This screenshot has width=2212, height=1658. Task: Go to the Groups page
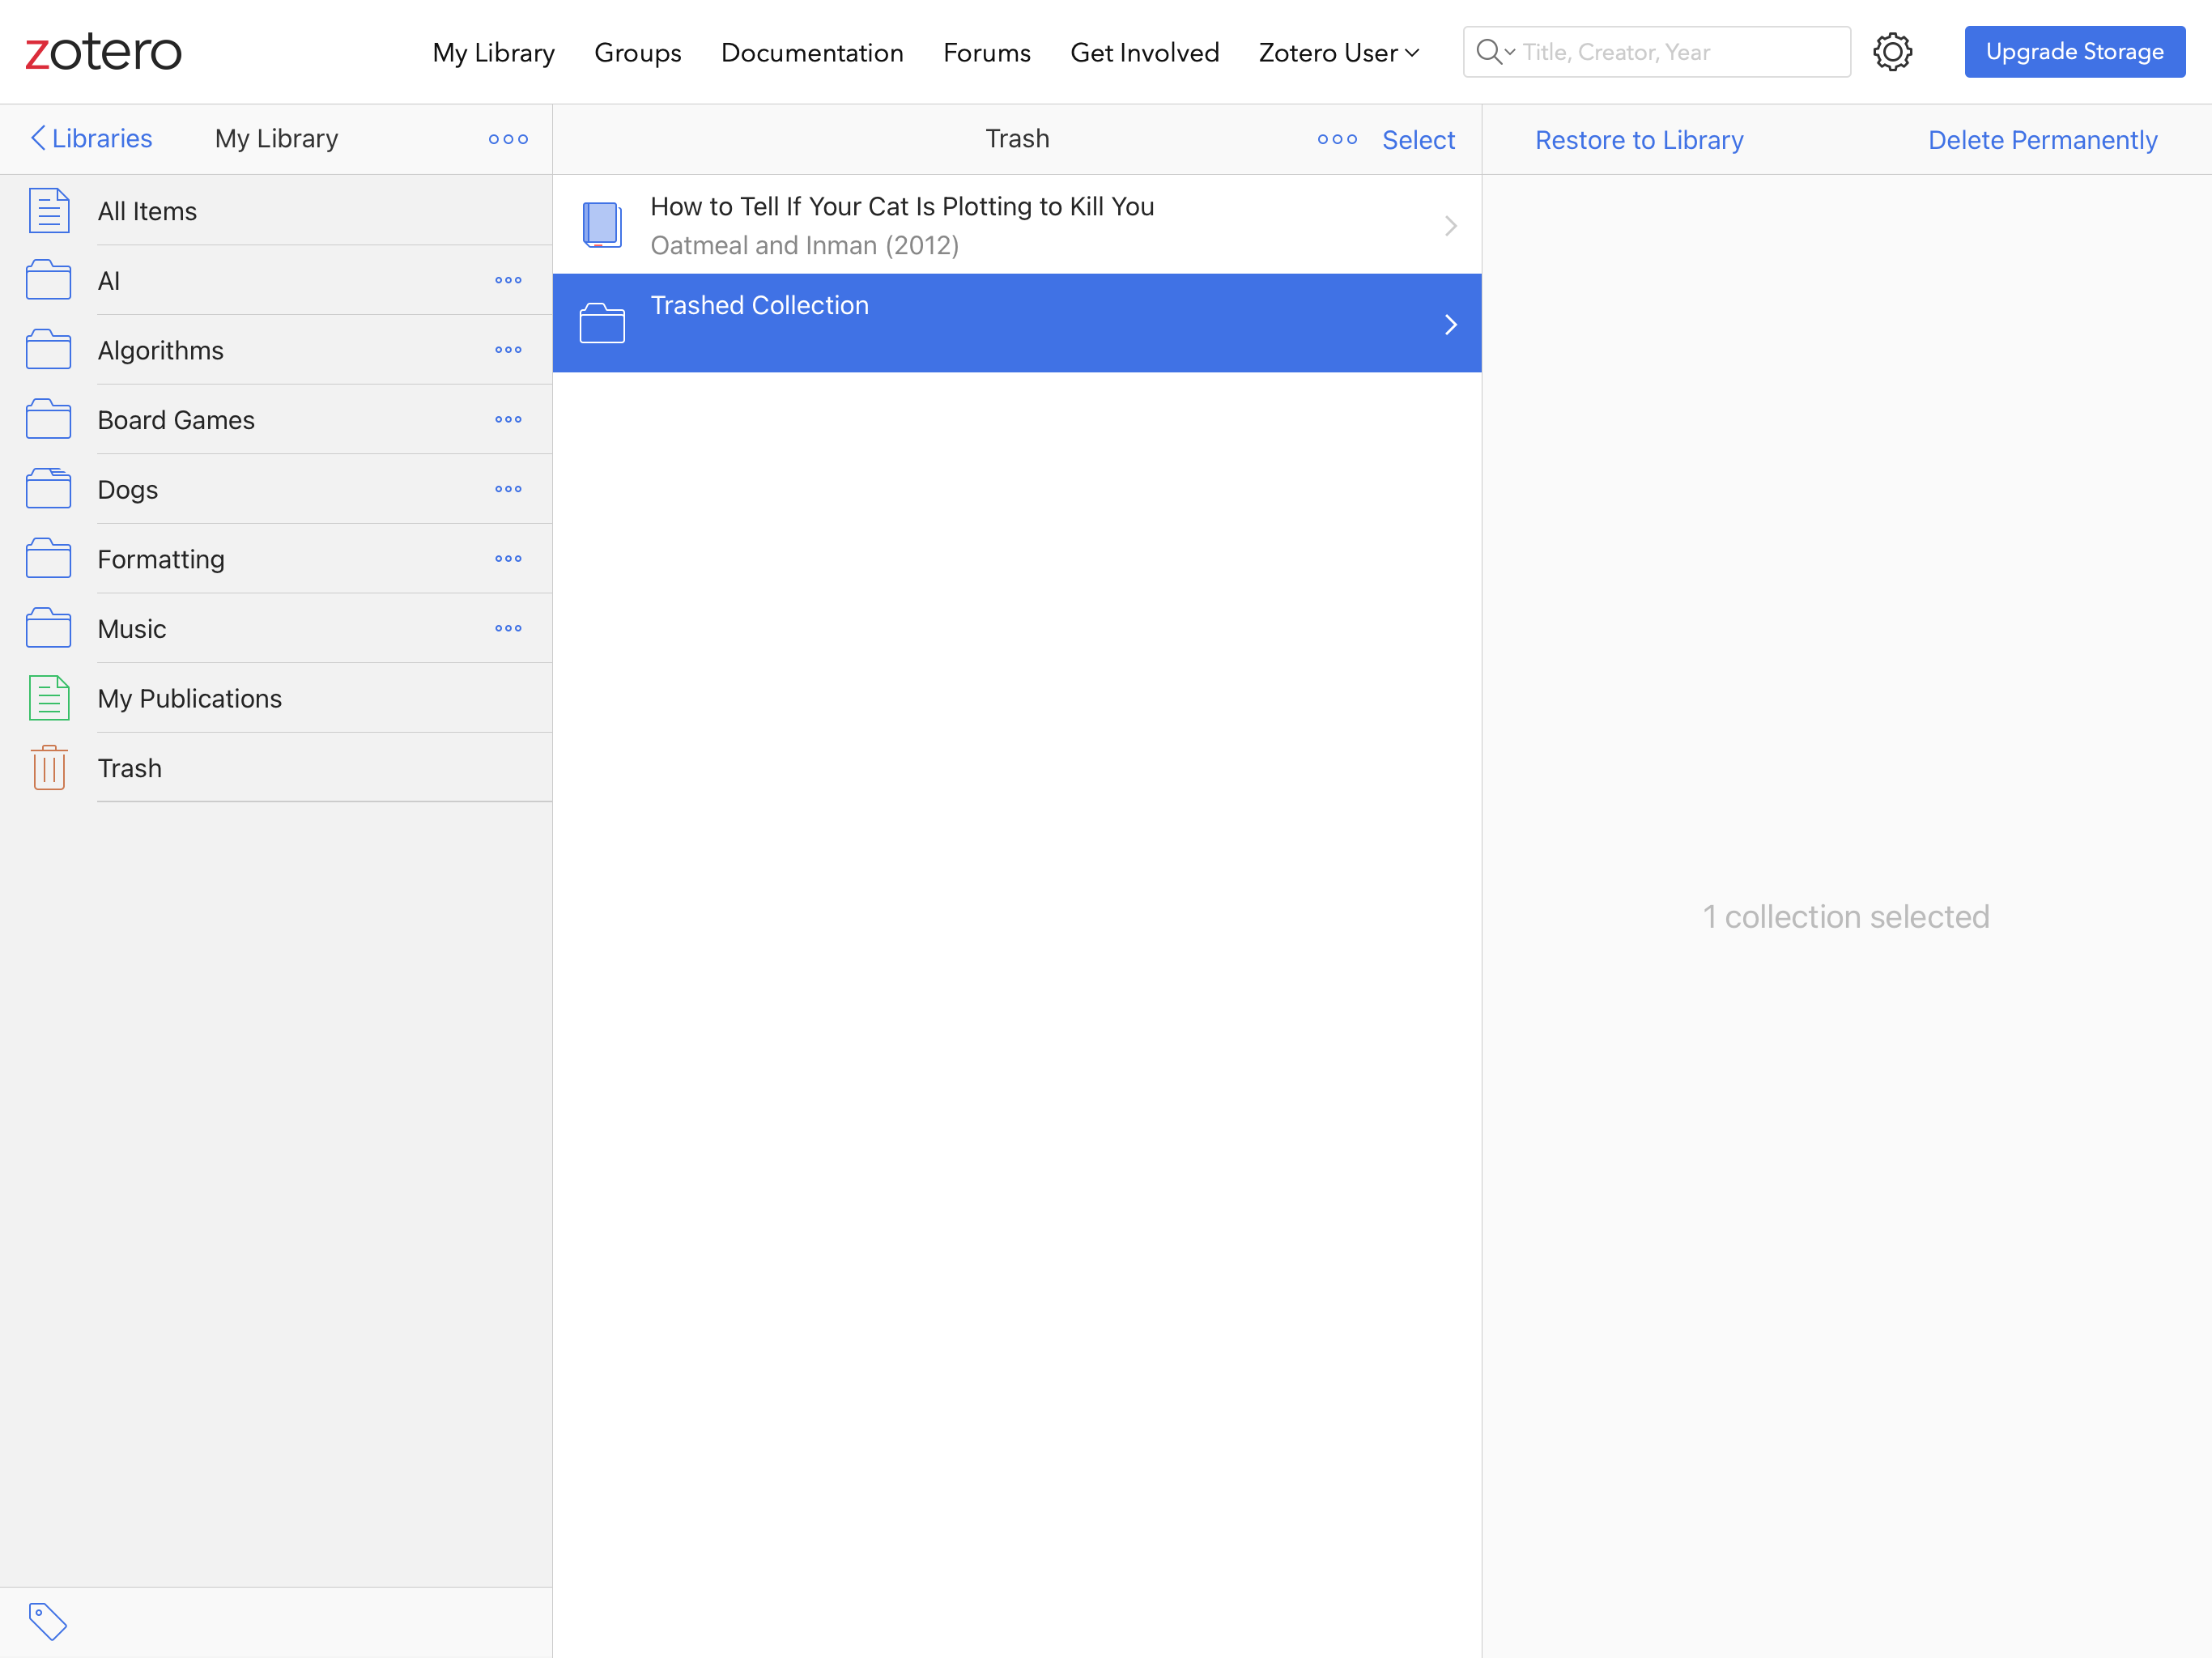pos(637,52)
